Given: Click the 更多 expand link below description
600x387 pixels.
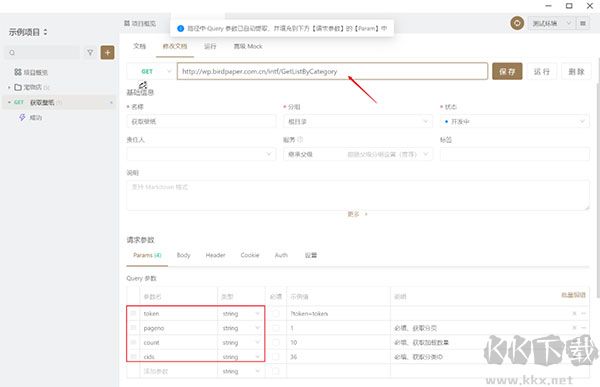Looking at the screenshot, I should coord(357,214).
